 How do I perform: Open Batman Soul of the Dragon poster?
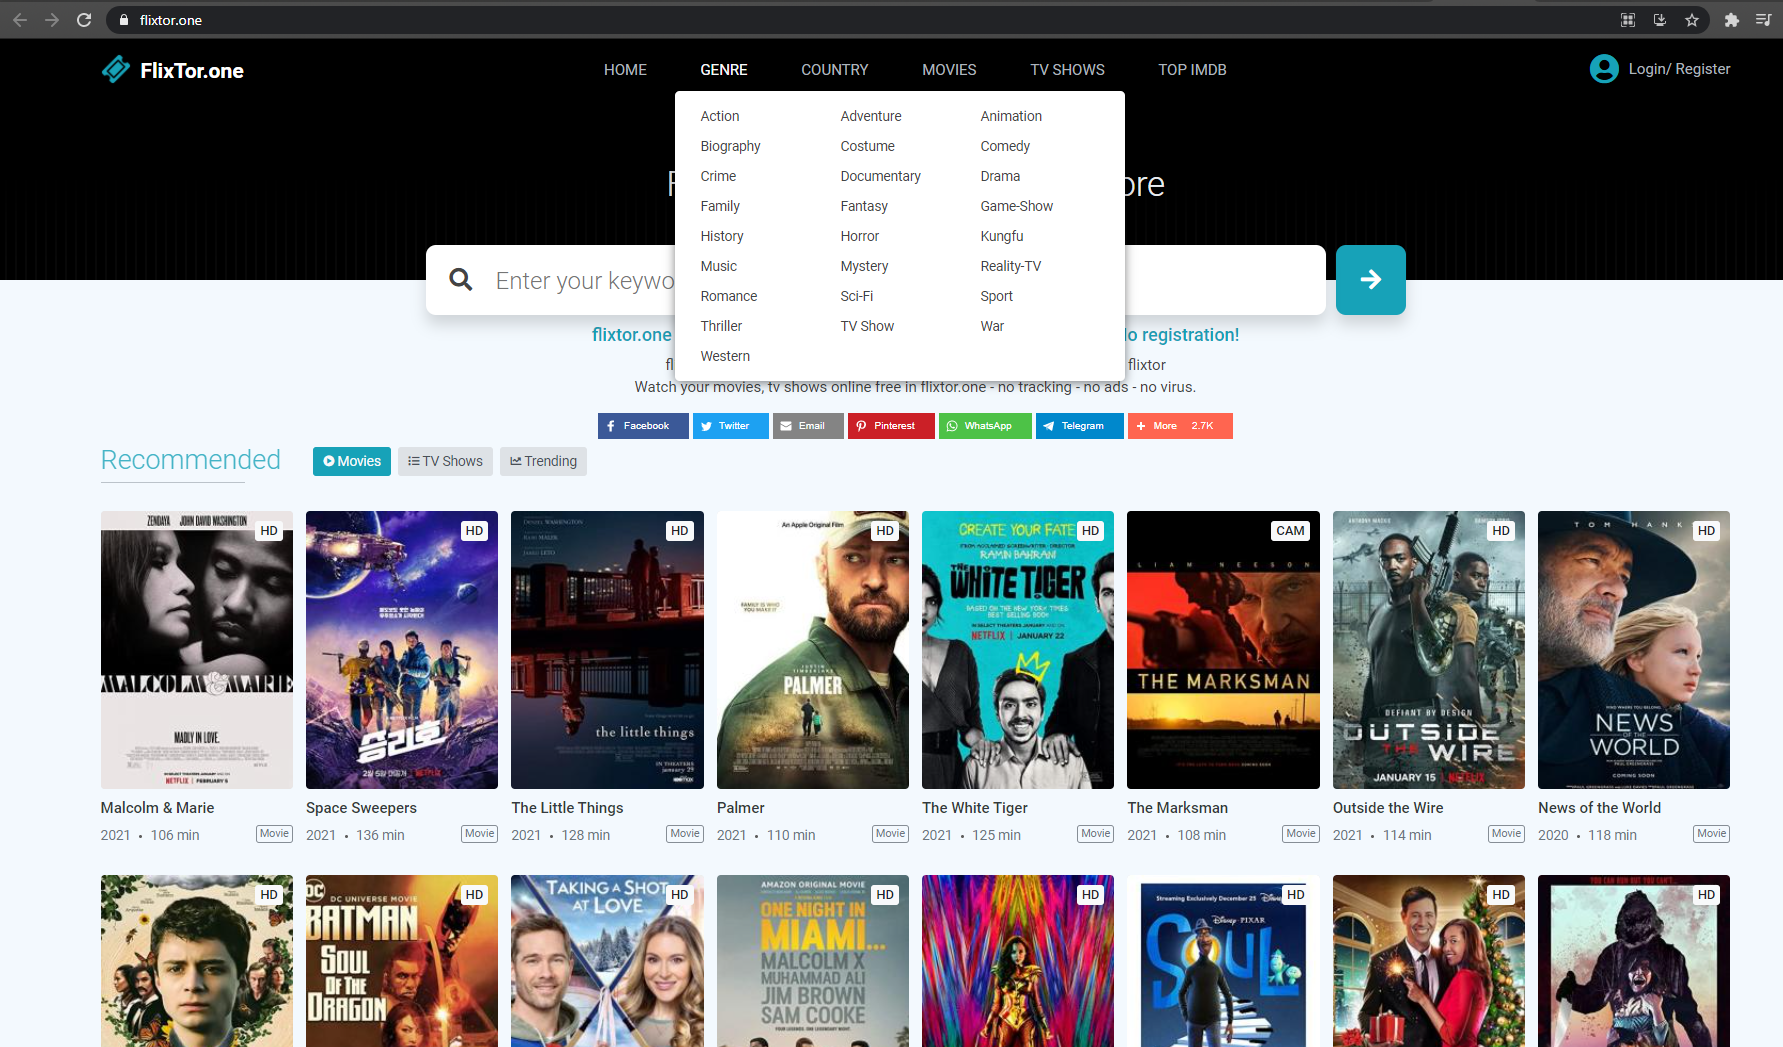point(402,961)
